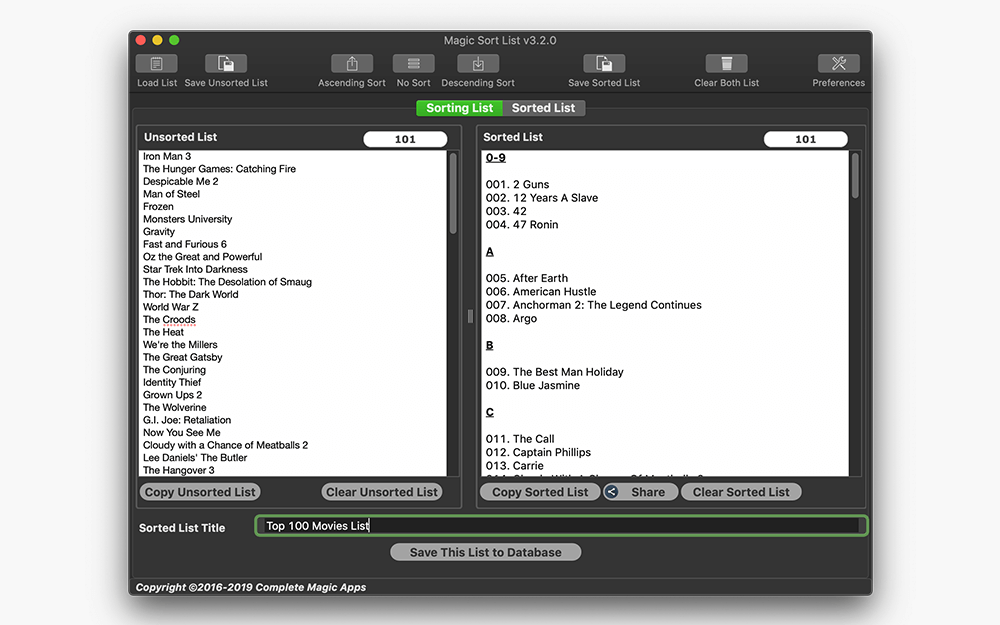
Task: Click 'Grown Ups 2' entry
Action: coord(172,395)
